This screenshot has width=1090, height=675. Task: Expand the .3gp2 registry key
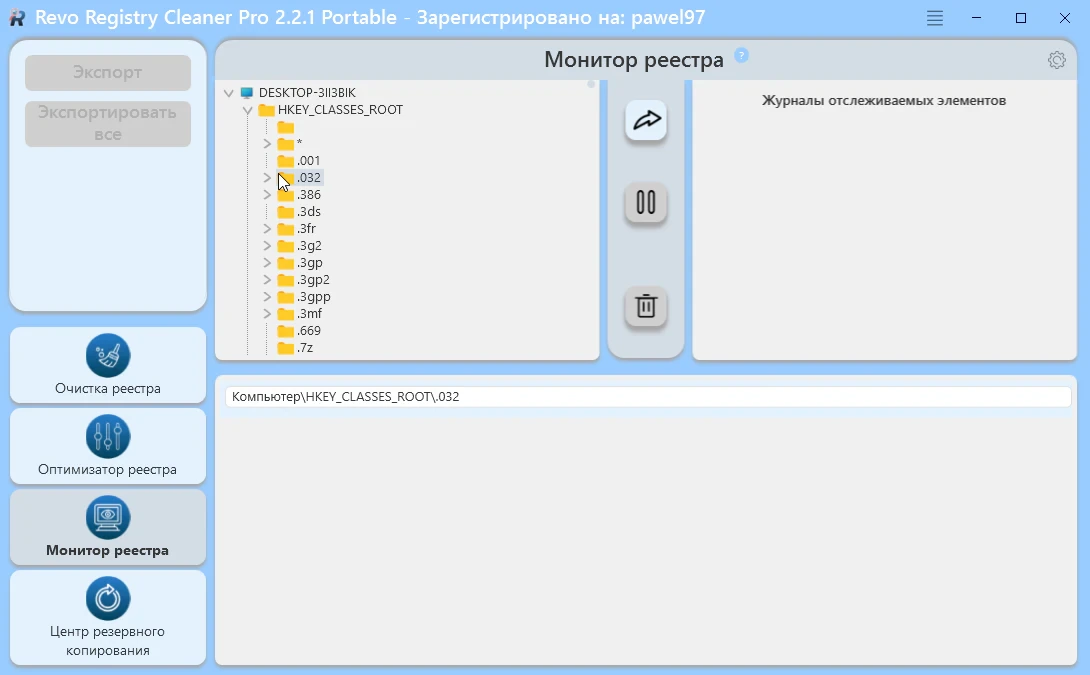(267, 279)
